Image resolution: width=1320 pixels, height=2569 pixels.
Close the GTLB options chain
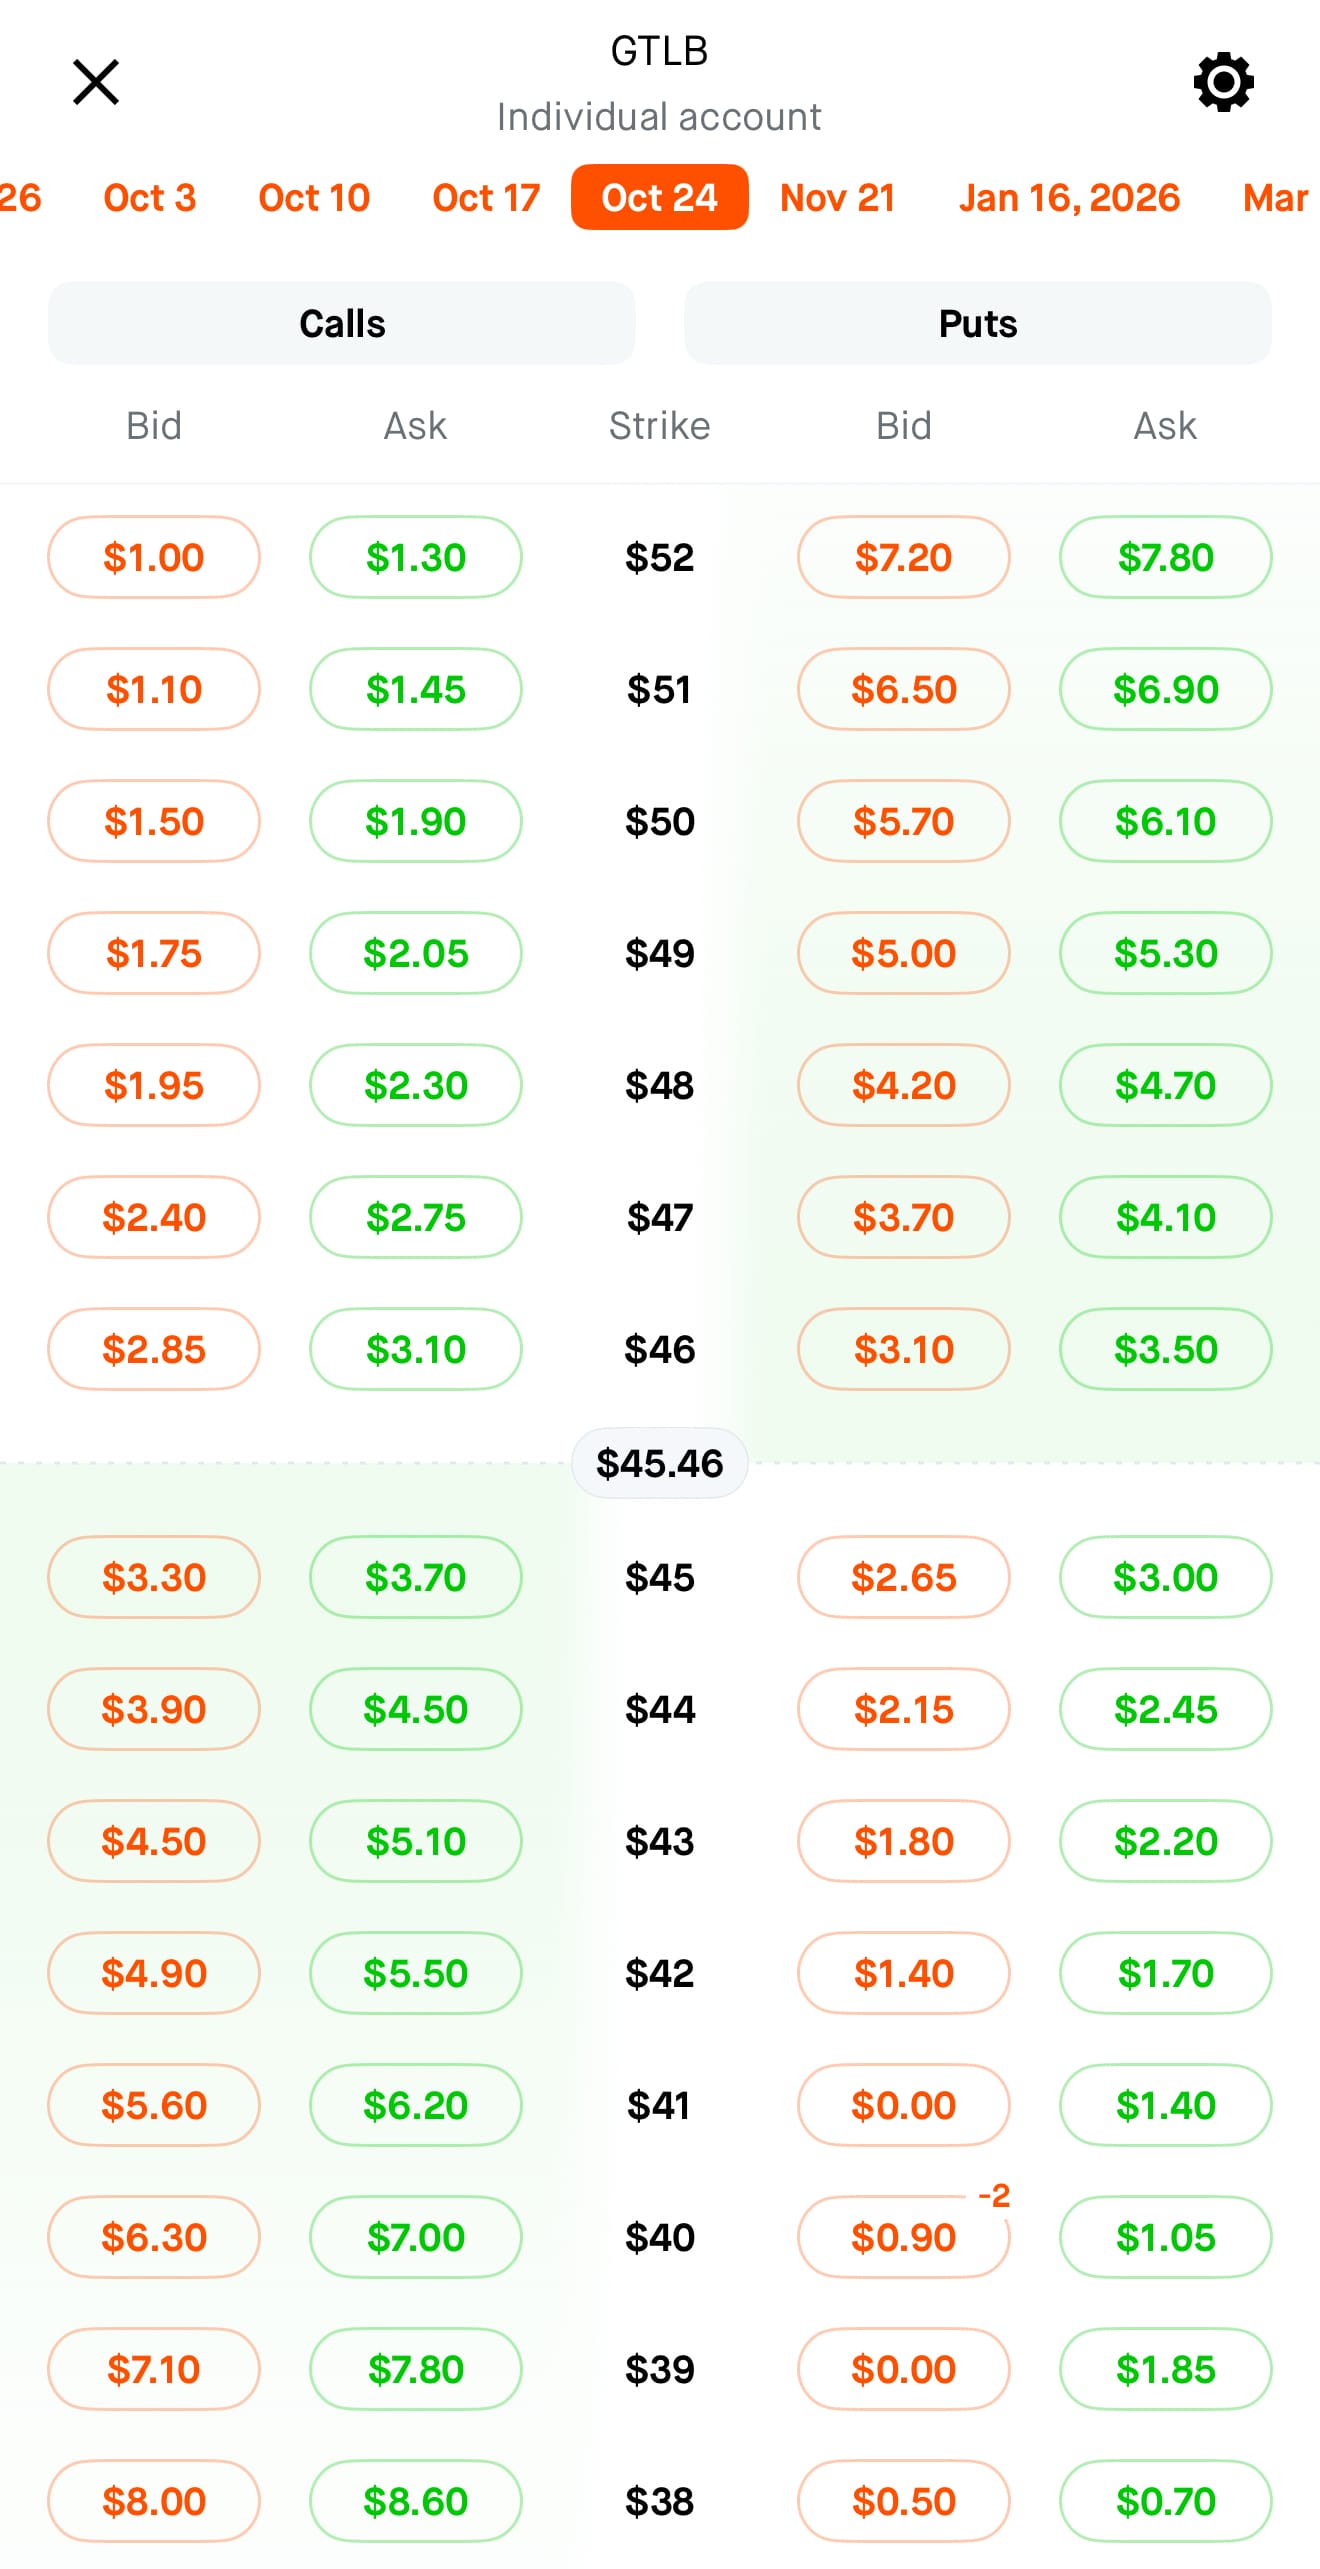tap(96, 82)
